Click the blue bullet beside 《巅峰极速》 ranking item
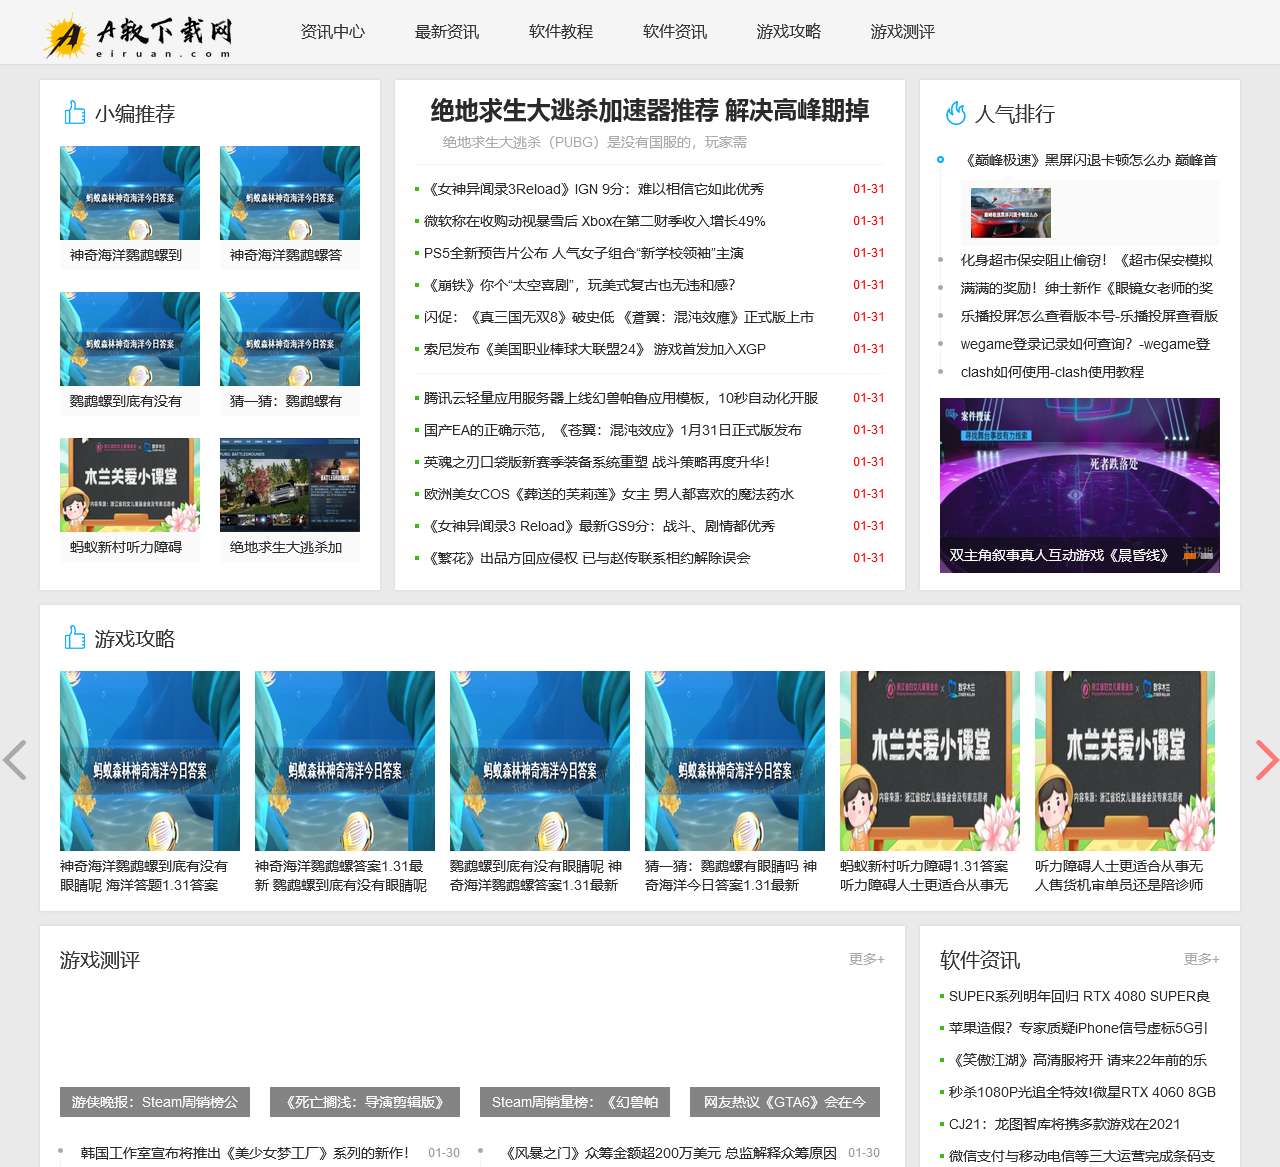The height and width of the screenshot is (1167, 1280). click(x=940, y=158)
